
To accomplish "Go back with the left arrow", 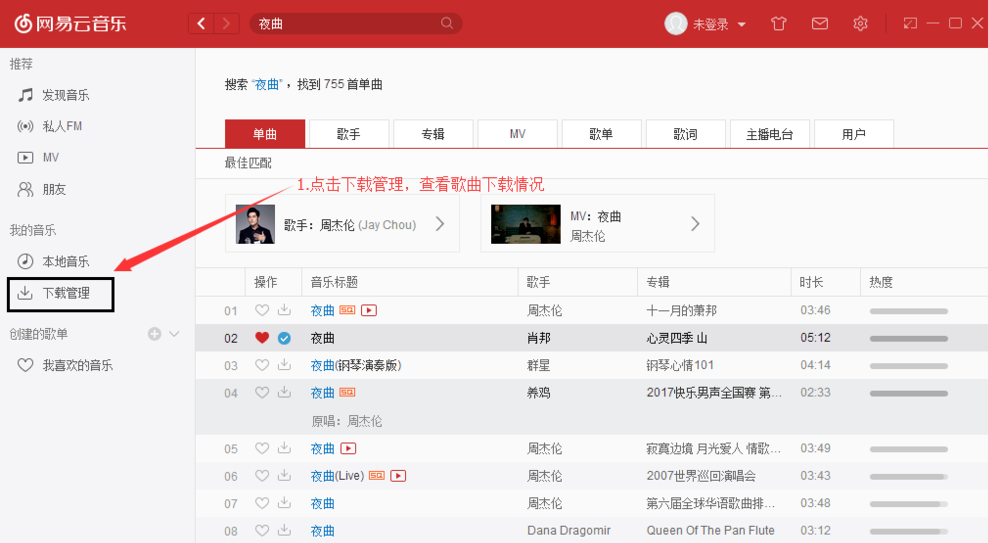I will point(202,24).
